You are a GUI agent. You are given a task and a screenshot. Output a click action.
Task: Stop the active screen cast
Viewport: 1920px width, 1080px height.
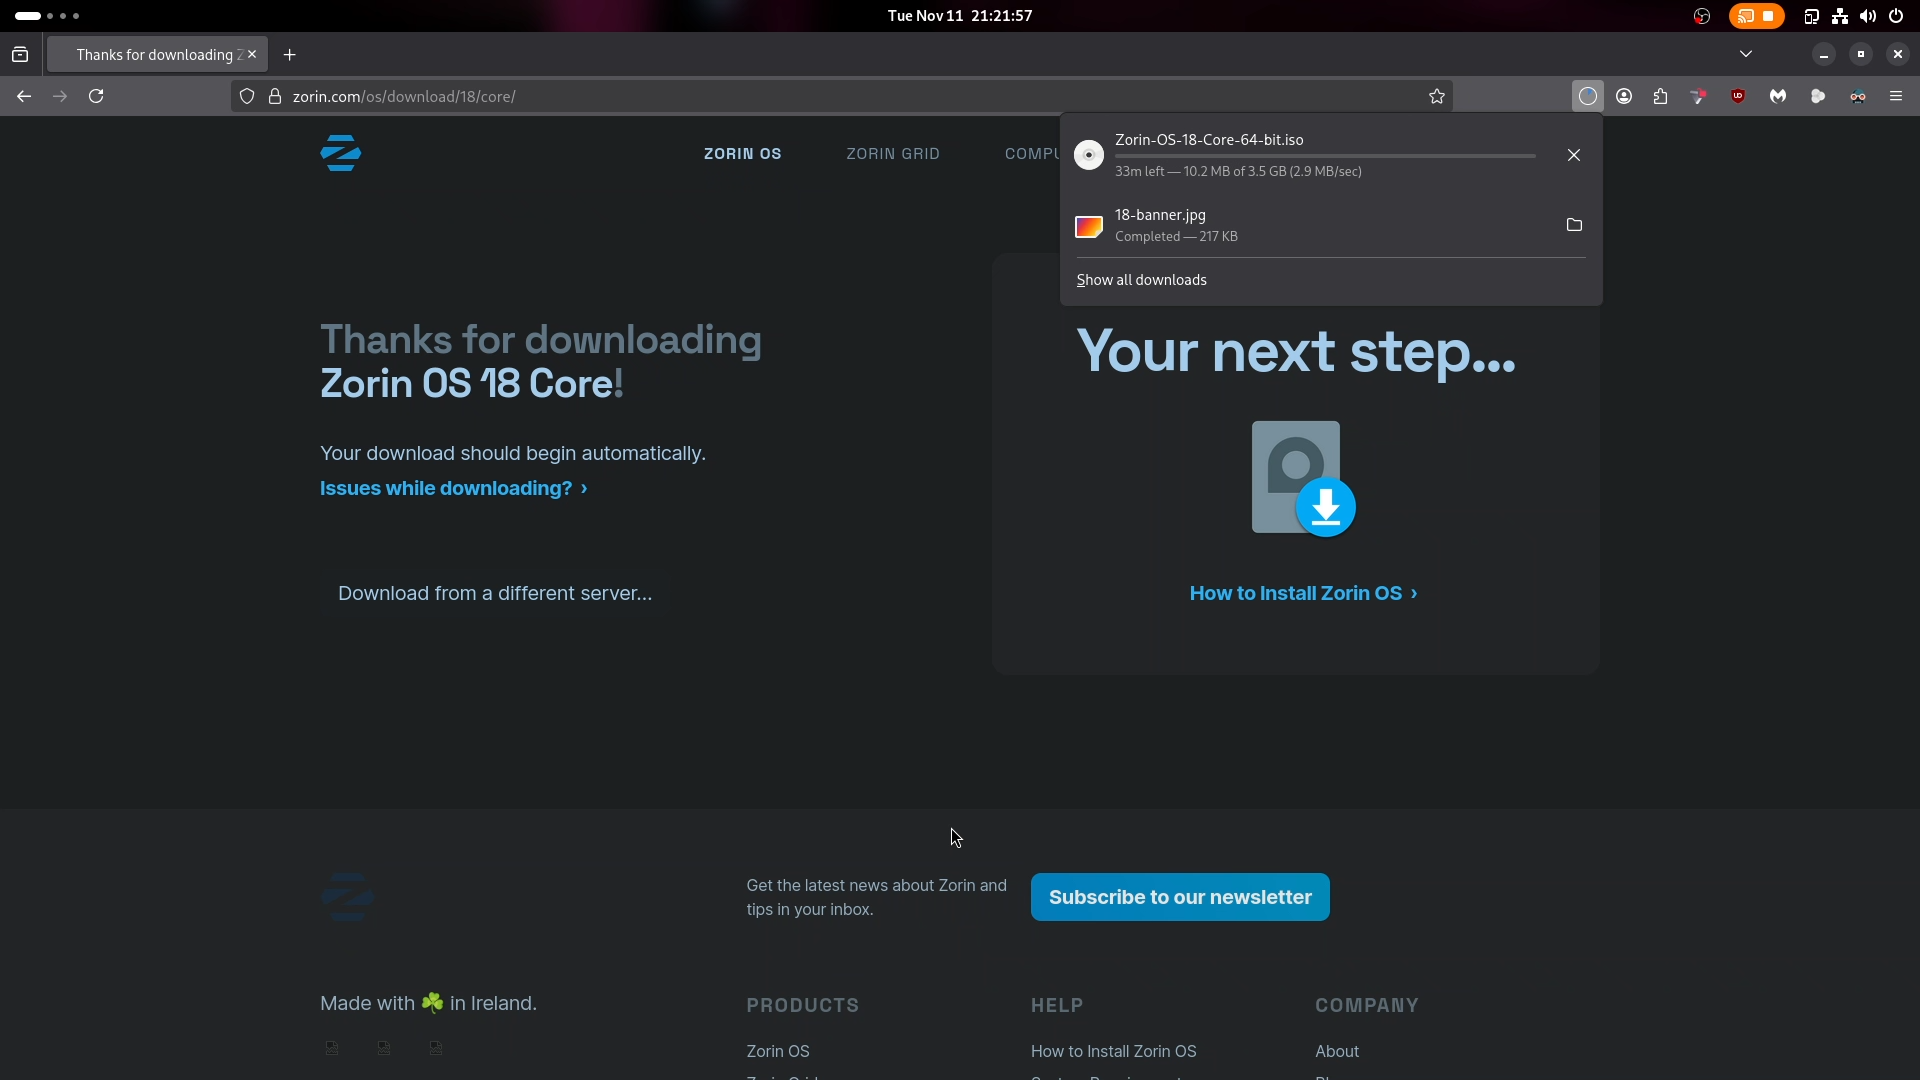coord(1769,16)
